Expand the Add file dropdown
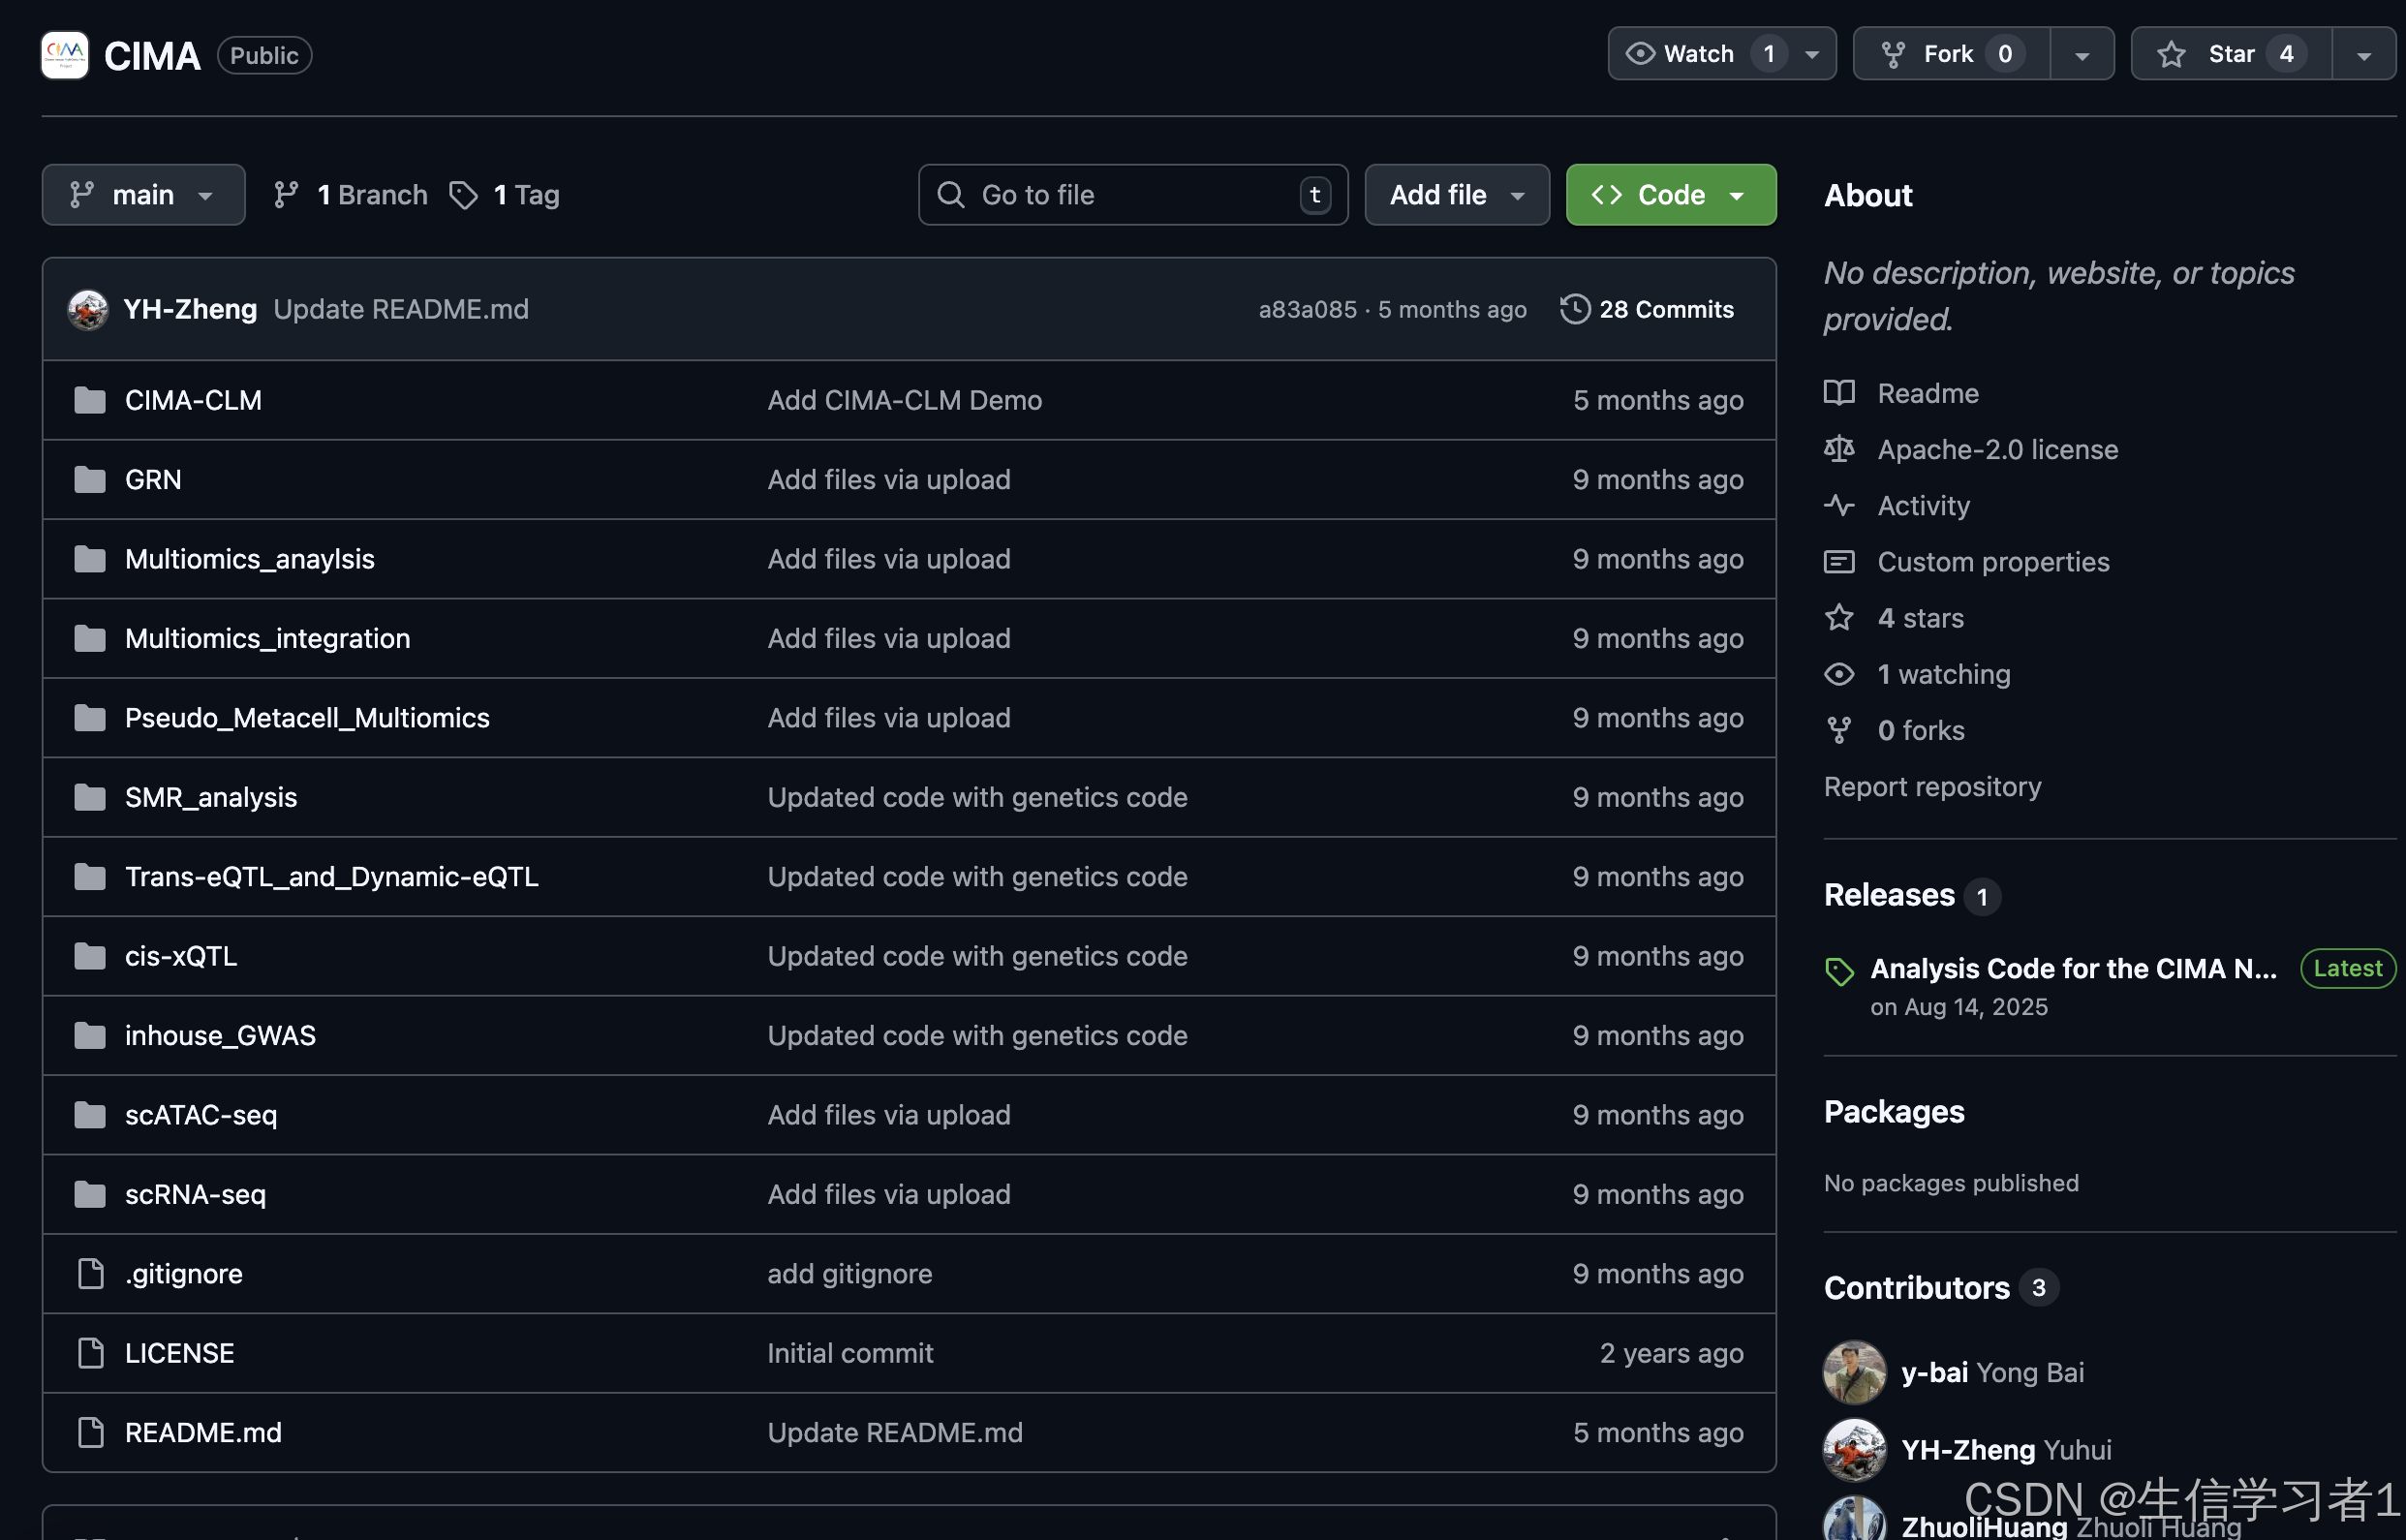This screenshot has width=2406, height=1540. [x=1456, y=195]
